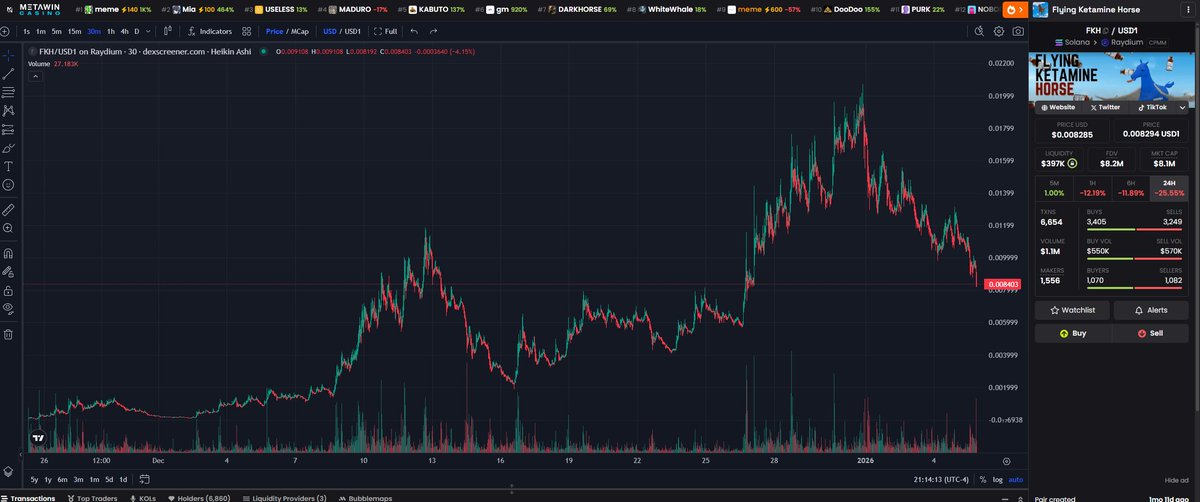Toggle auto scale on chart
Image resolution: width=1200 pixels, height=502 pixels.
[x=1015, y=480]
